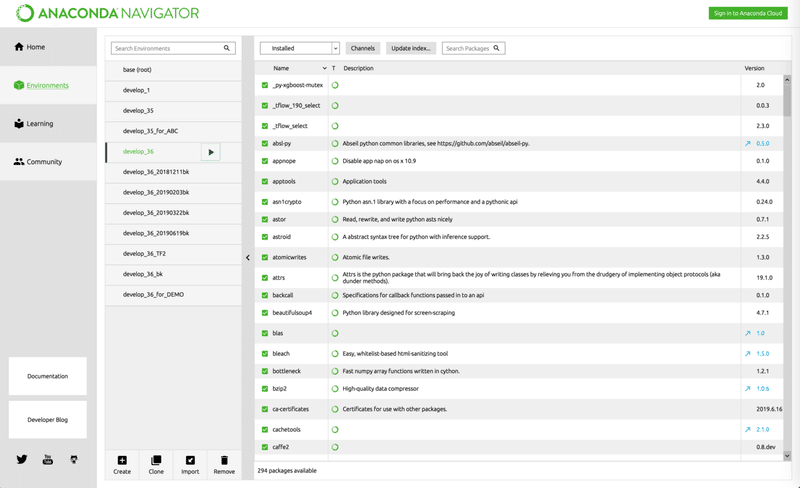
Task: Click the backcall package name
Action: (283, 295)
